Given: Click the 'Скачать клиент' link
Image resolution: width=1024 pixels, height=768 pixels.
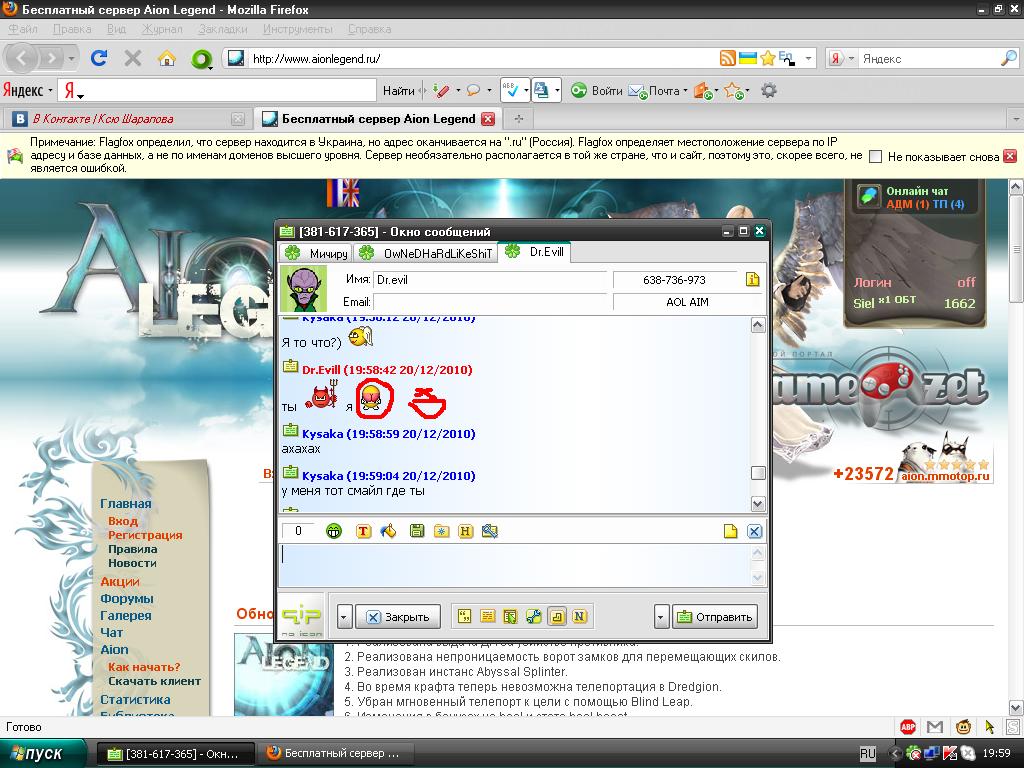Looking at the screenshot, I should pos(154,681).
